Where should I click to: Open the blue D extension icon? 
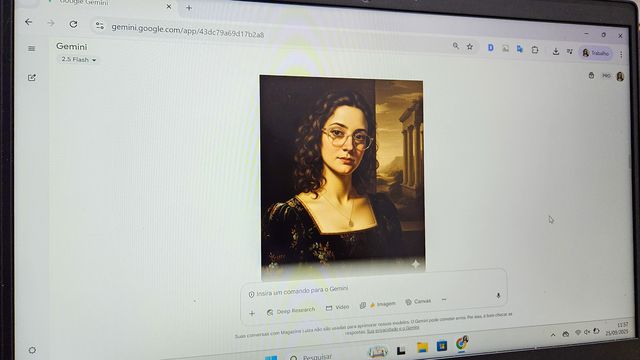tap(491, 48)
